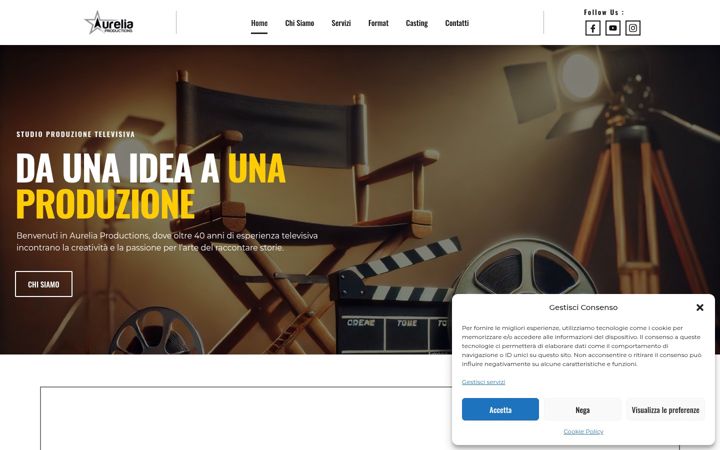Click the Aurelia Productions star logo
The image size is (720, 450).
[109, 23]
